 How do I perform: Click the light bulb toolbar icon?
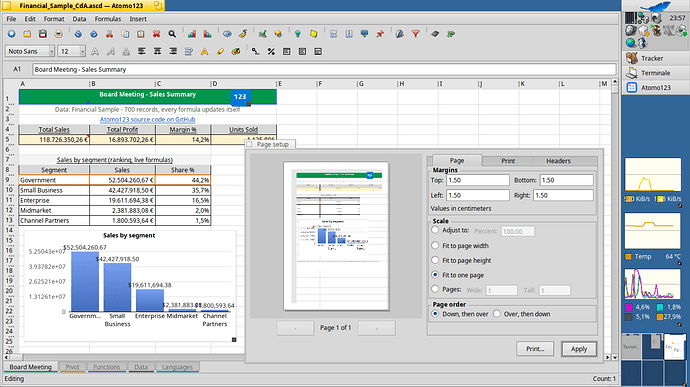tap(298, 34)
